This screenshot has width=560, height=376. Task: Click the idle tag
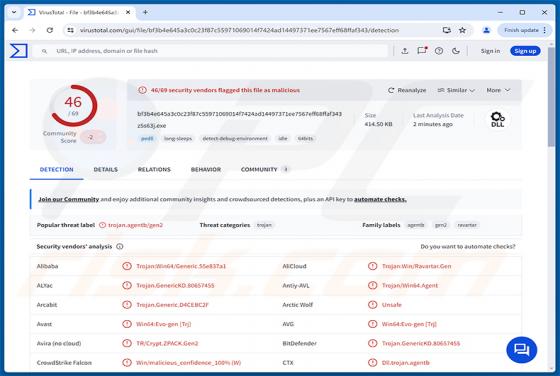point(283,139)
